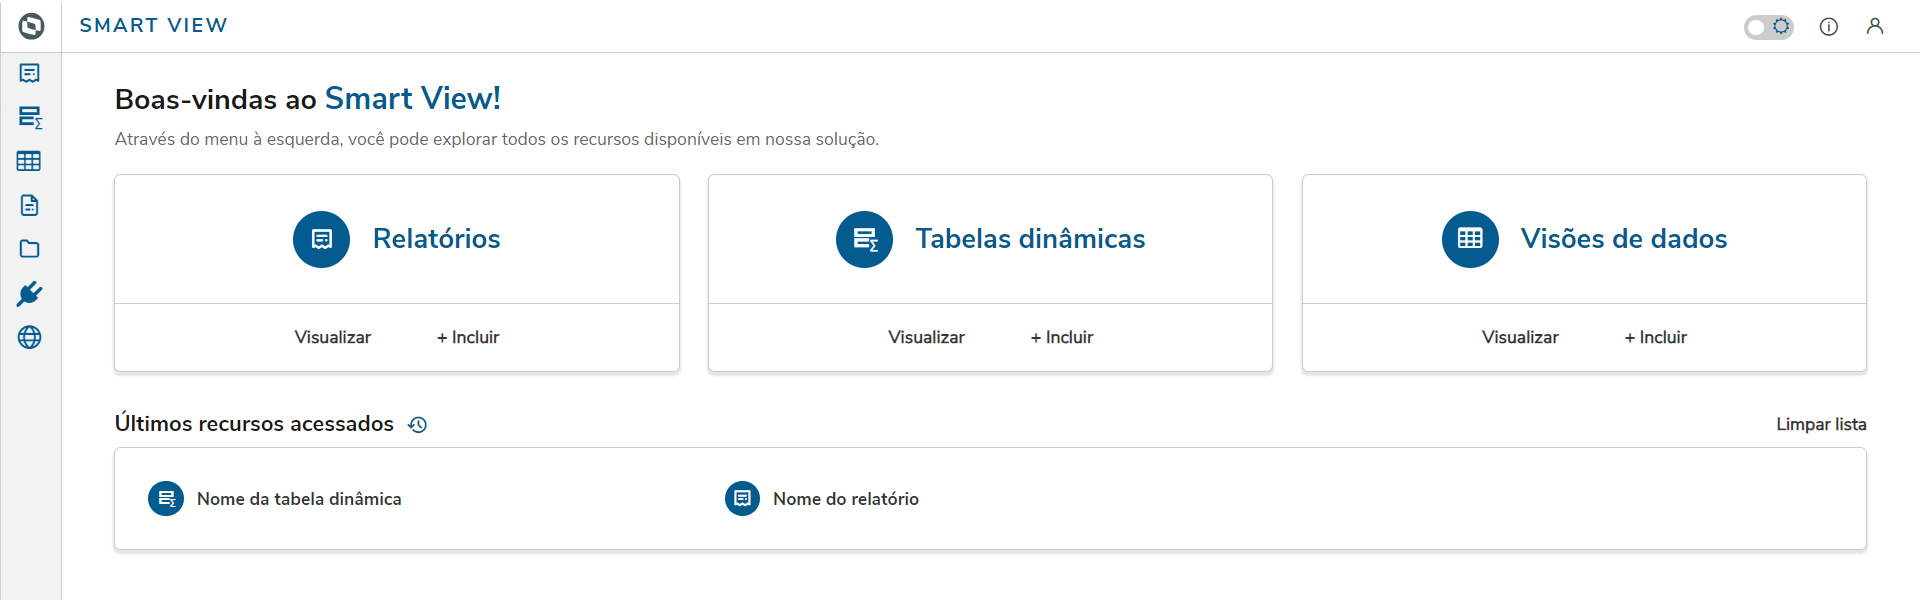The width and height of the screenshot is (1920, 600).
Task: Open the user profile icon
Action: (1875, 27)
